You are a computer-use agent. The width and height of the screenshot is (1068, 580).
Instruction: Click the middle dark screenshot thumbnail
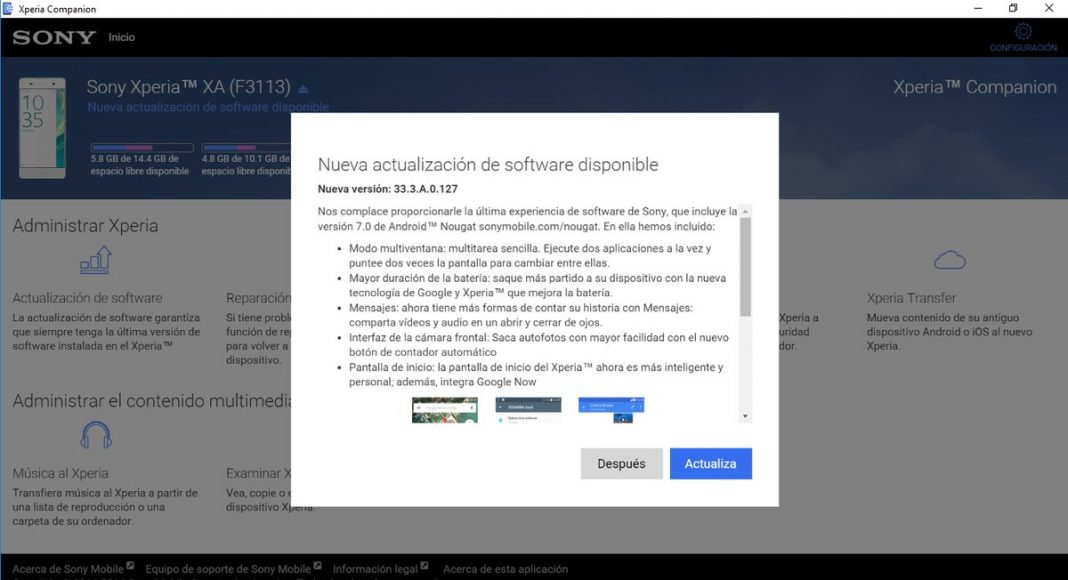pyautogui.click(x=529, y=410)
